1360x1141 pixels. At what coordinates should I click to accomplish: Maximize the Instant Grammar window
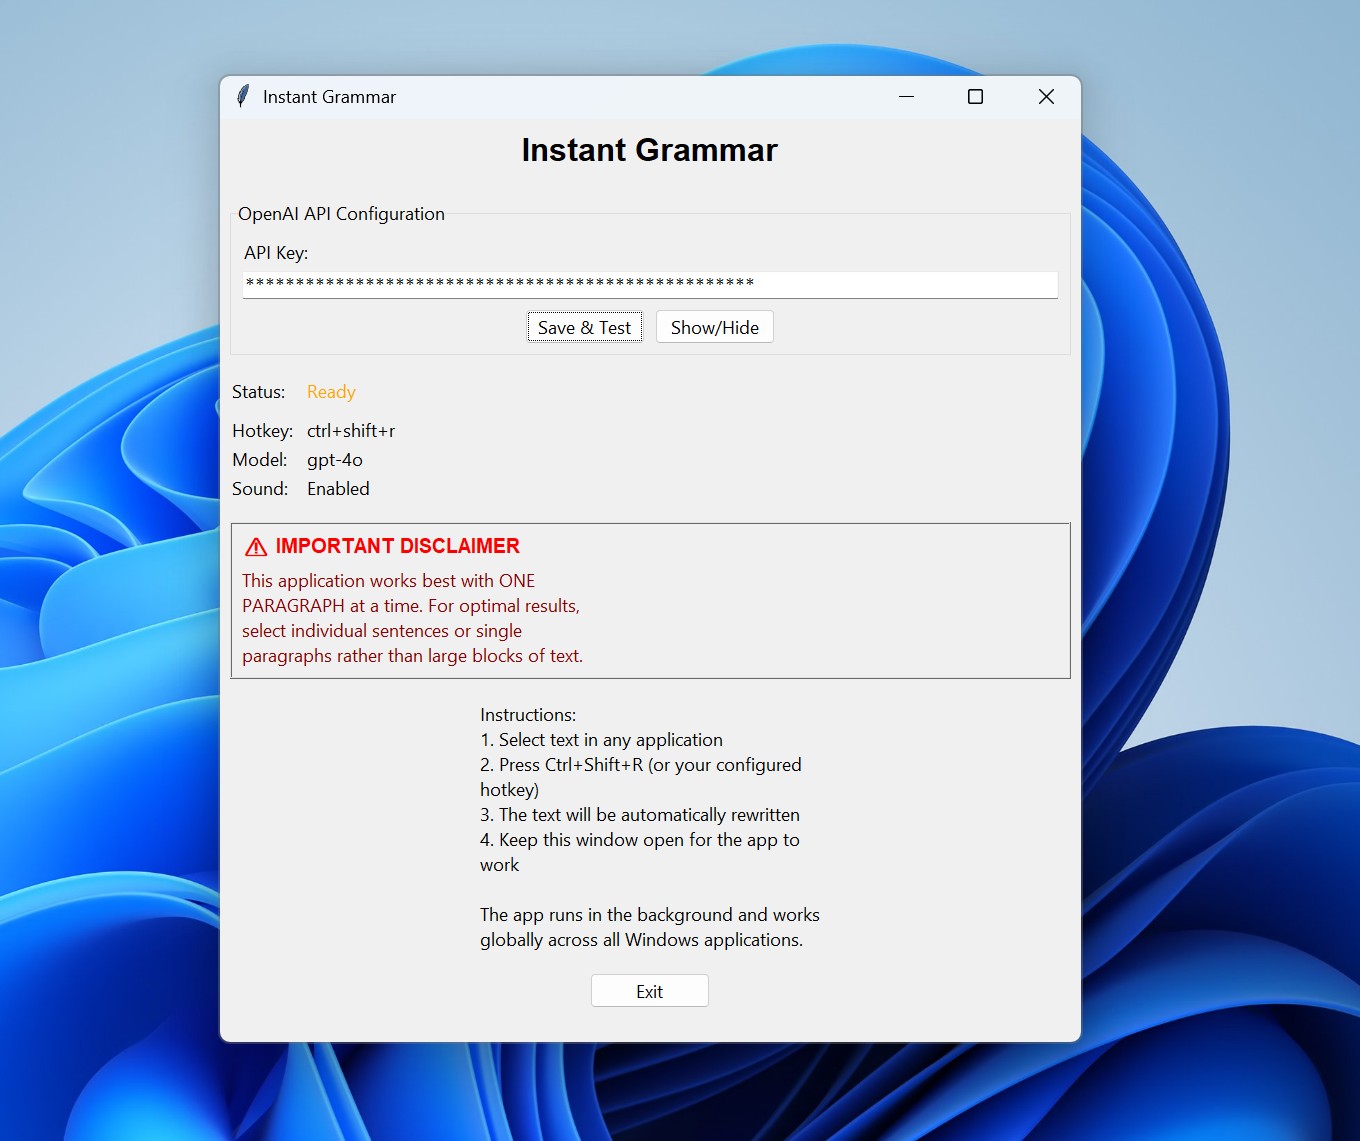tap(975, 96)
